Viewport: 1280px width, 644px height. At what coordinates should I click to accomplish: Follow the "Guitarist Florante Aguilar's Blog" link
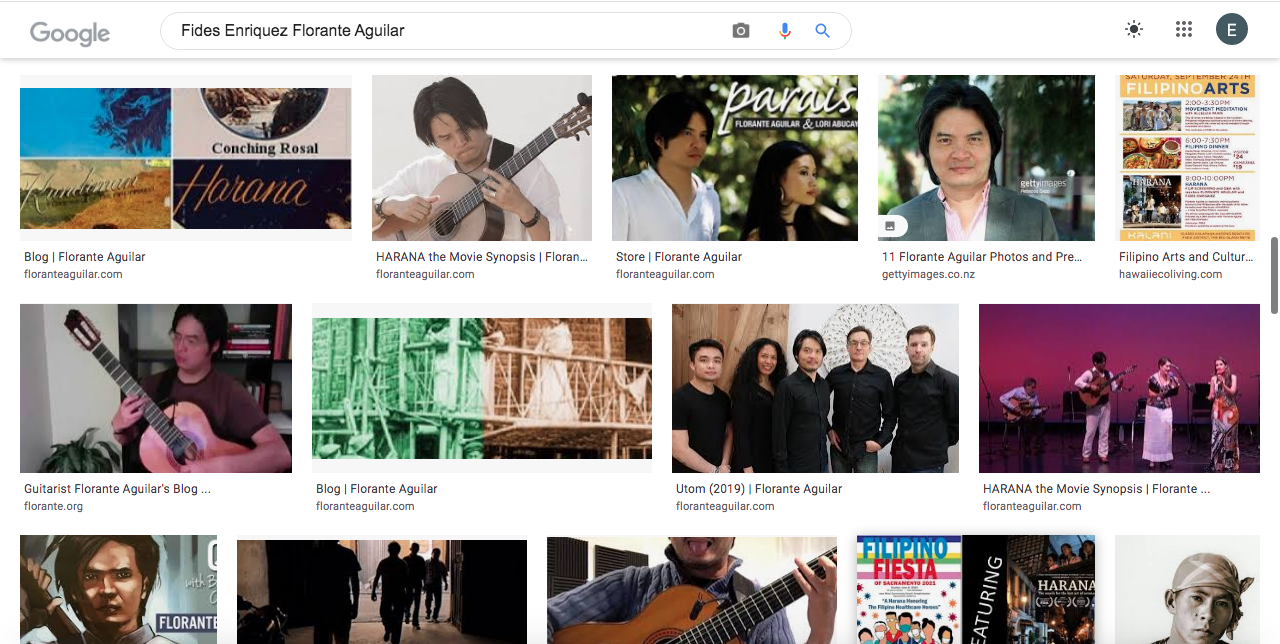pos(118,489)
